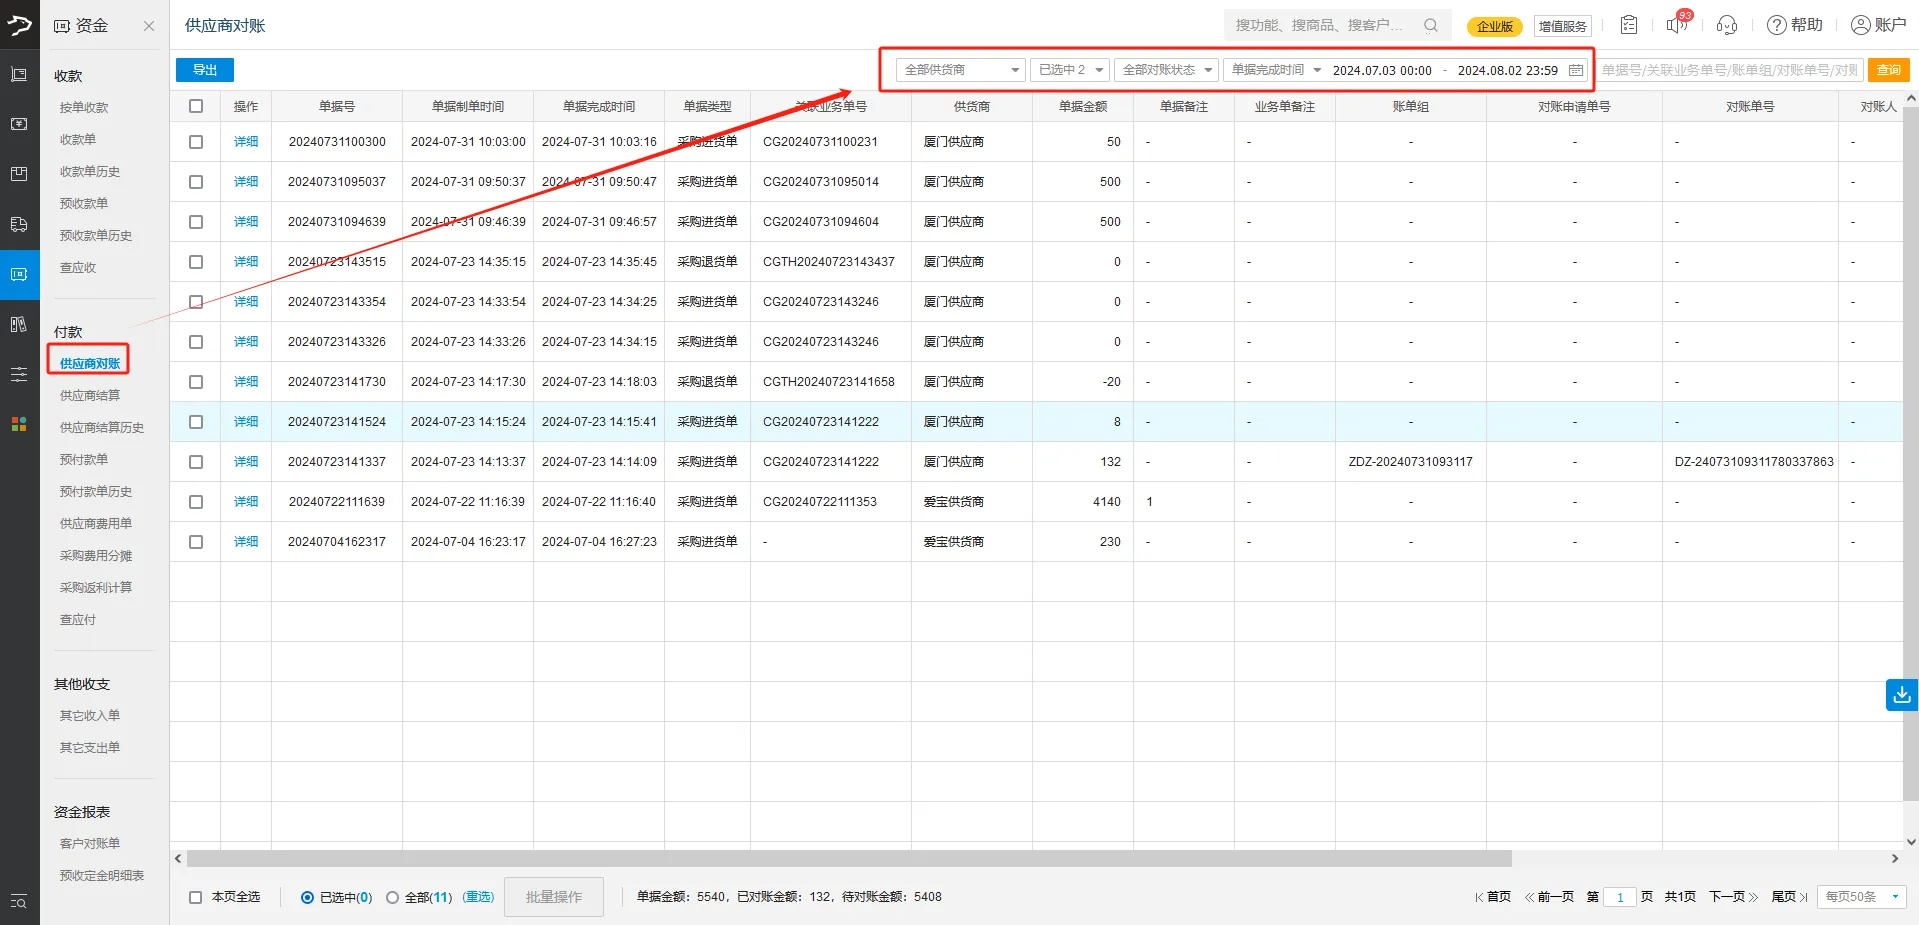Click the horizontal scrollbar under the table
Viewport: 1919px width, 925px height.
[848, 859]
